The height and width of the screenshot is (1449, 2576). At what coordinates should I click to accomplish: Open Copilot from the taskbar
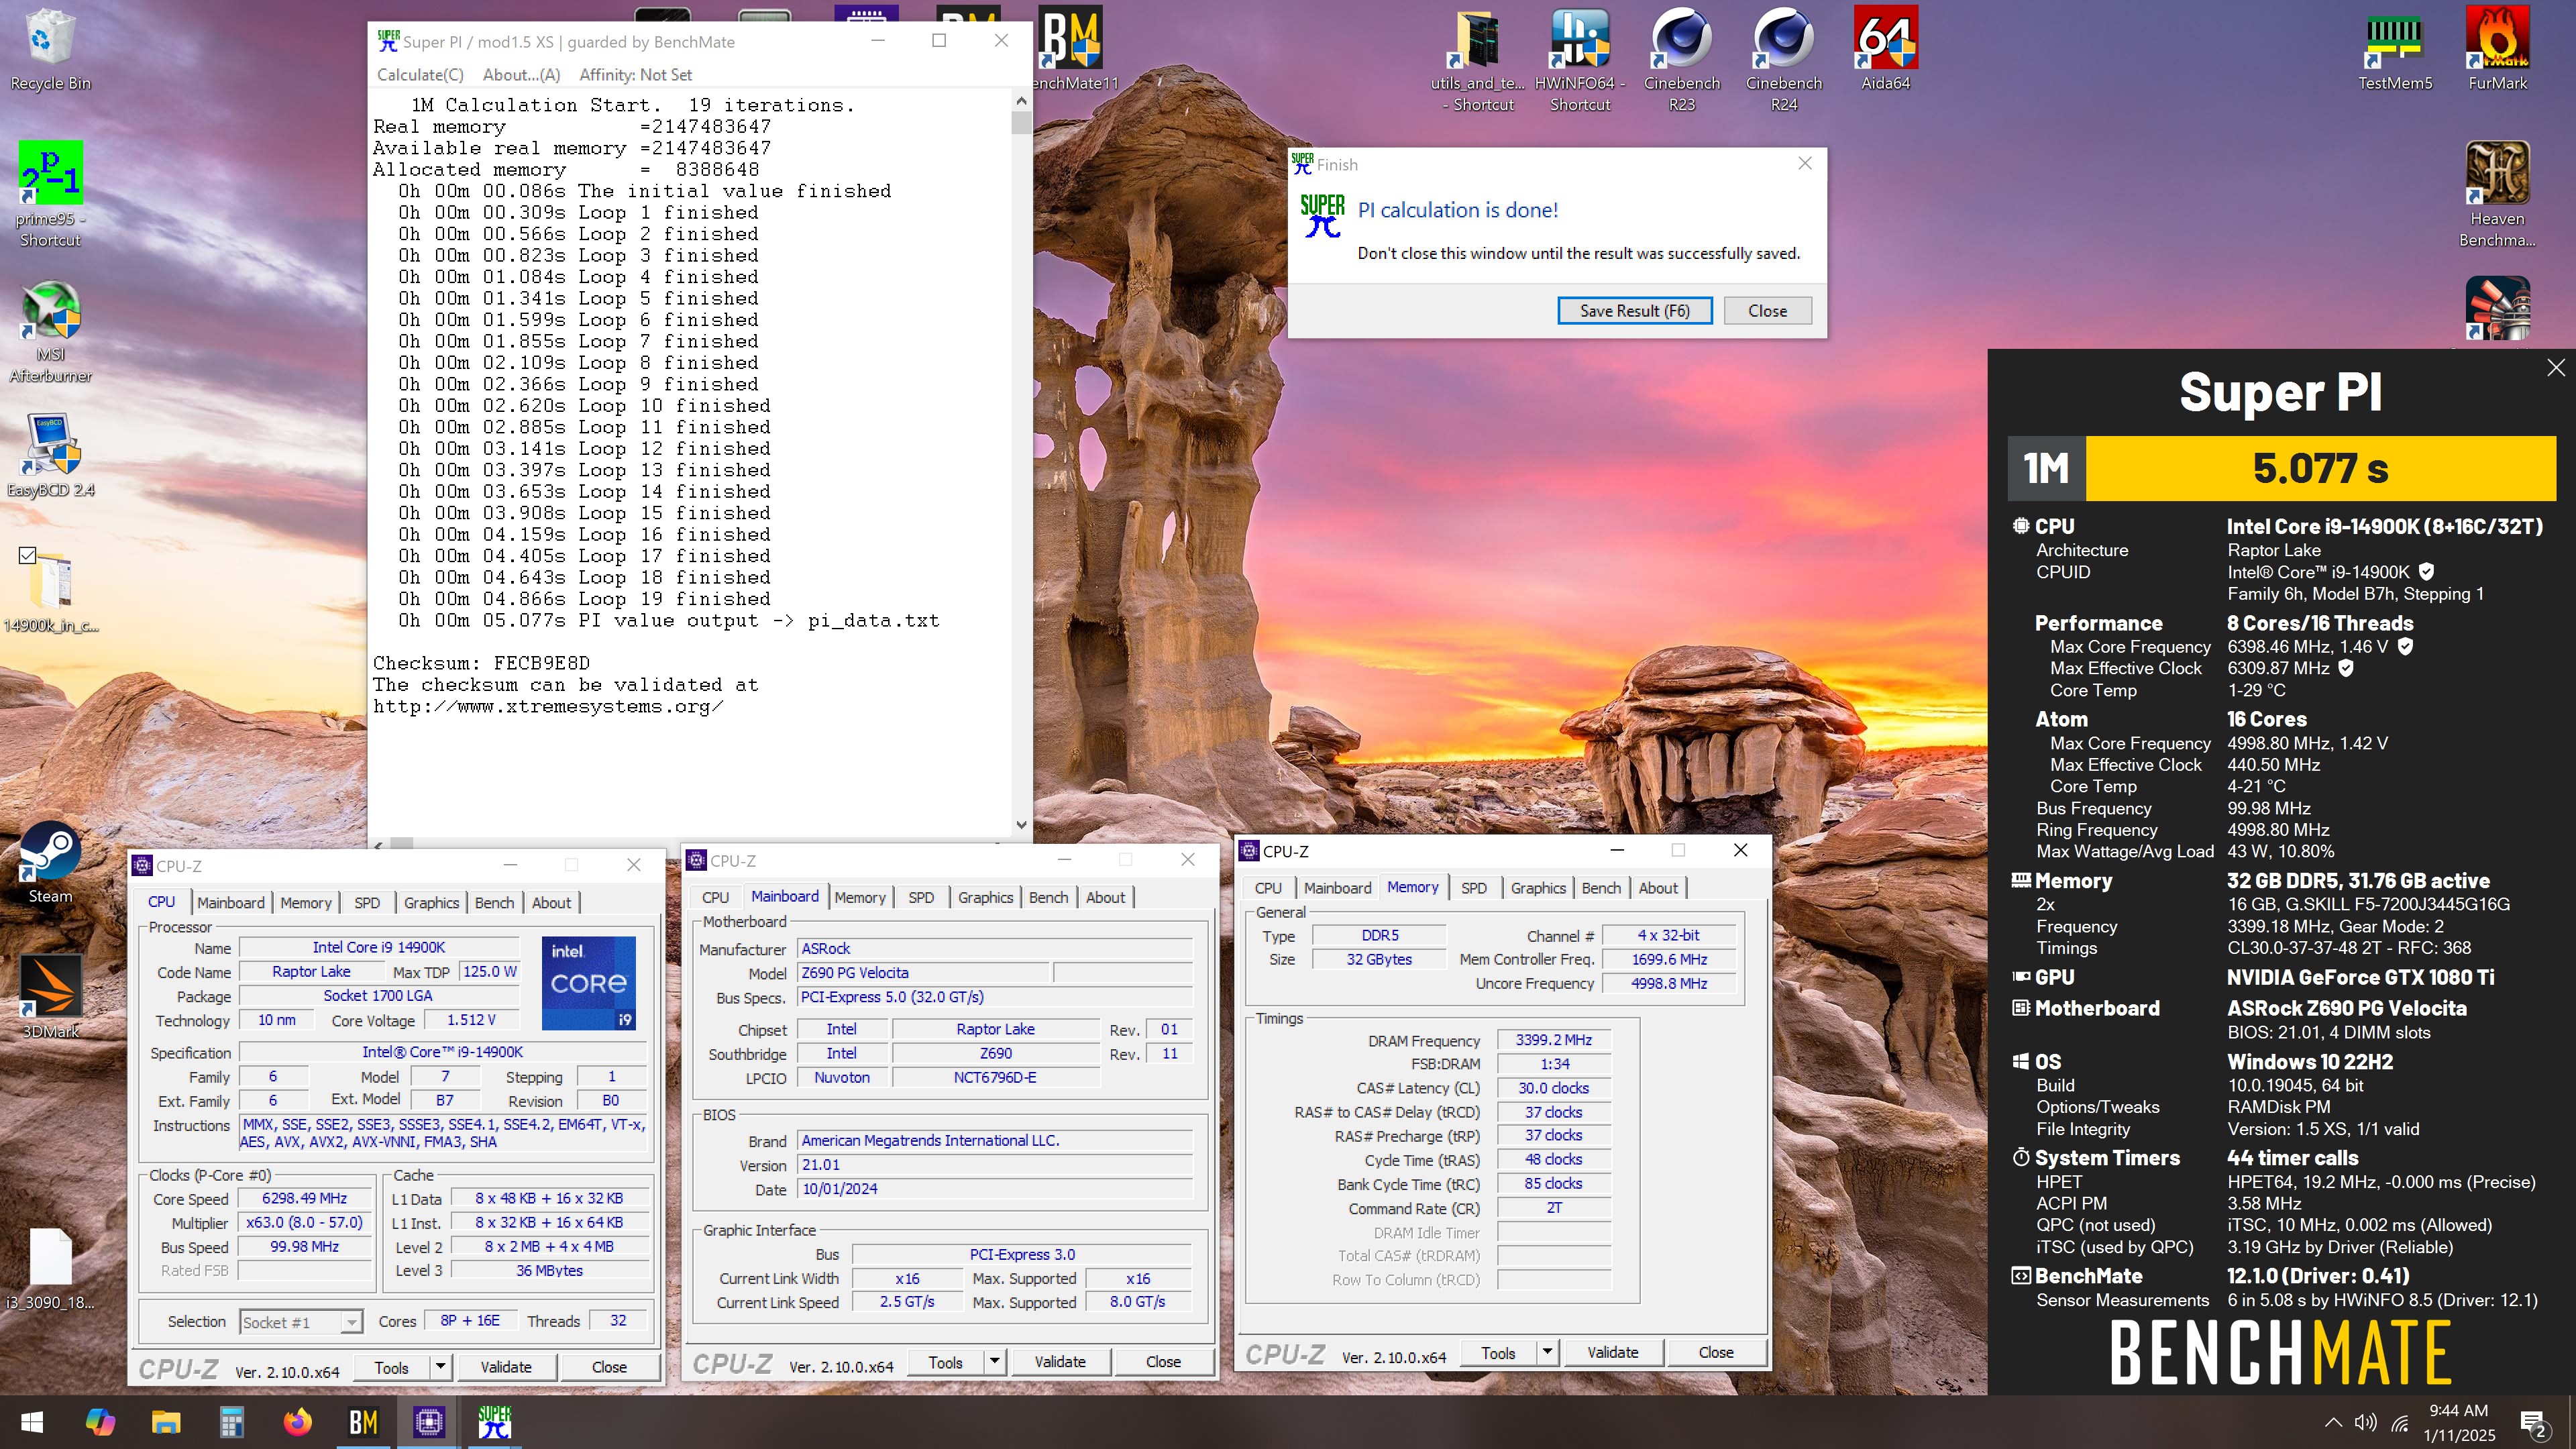[x=99, y=1421]
